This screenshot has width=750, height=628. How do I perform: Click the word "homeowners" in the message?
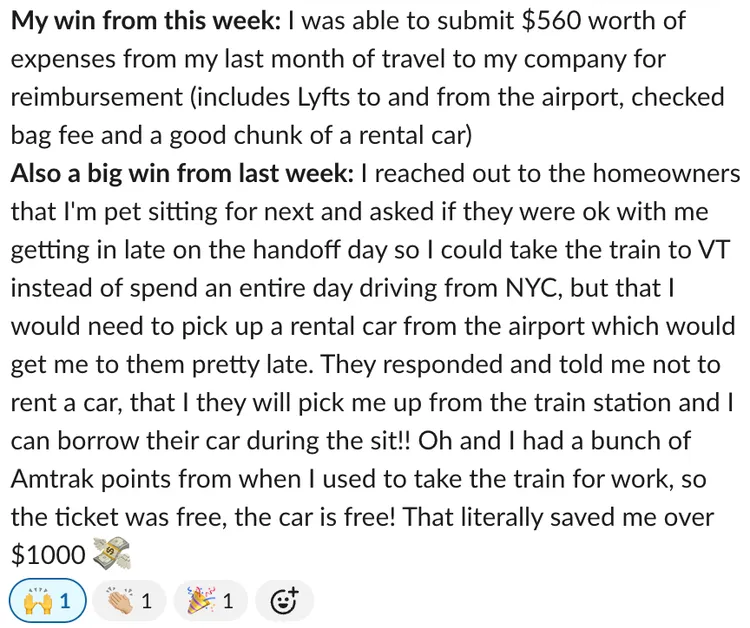click(x=666, y=173)
